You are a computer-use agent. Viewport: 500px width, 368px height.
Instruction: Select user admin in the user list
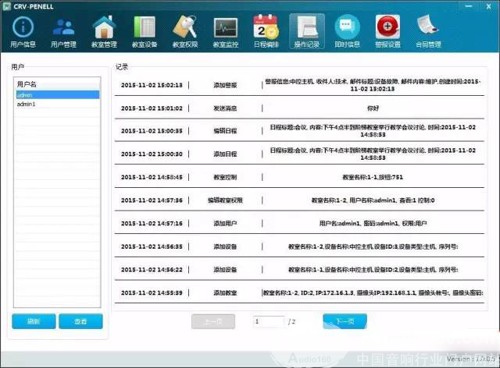click(x=57, y=95)
